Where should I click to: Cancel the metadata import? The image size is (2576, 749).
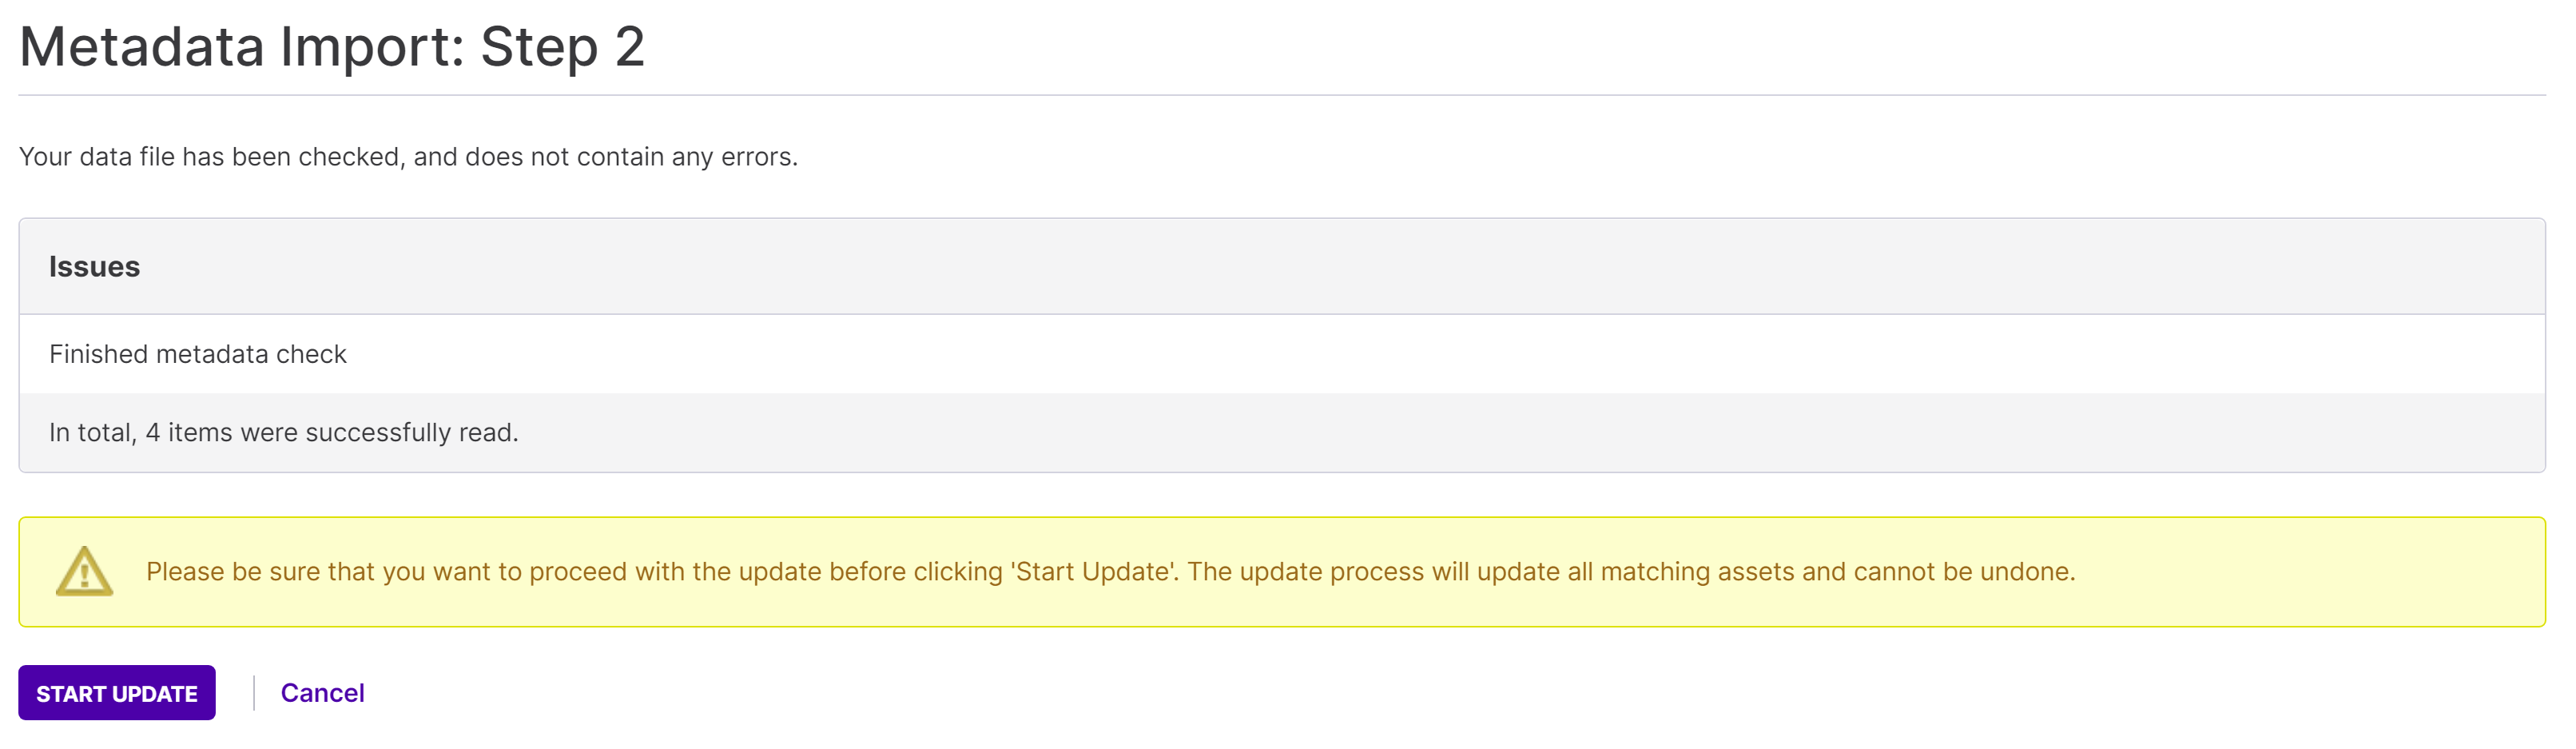click(322, 692)
